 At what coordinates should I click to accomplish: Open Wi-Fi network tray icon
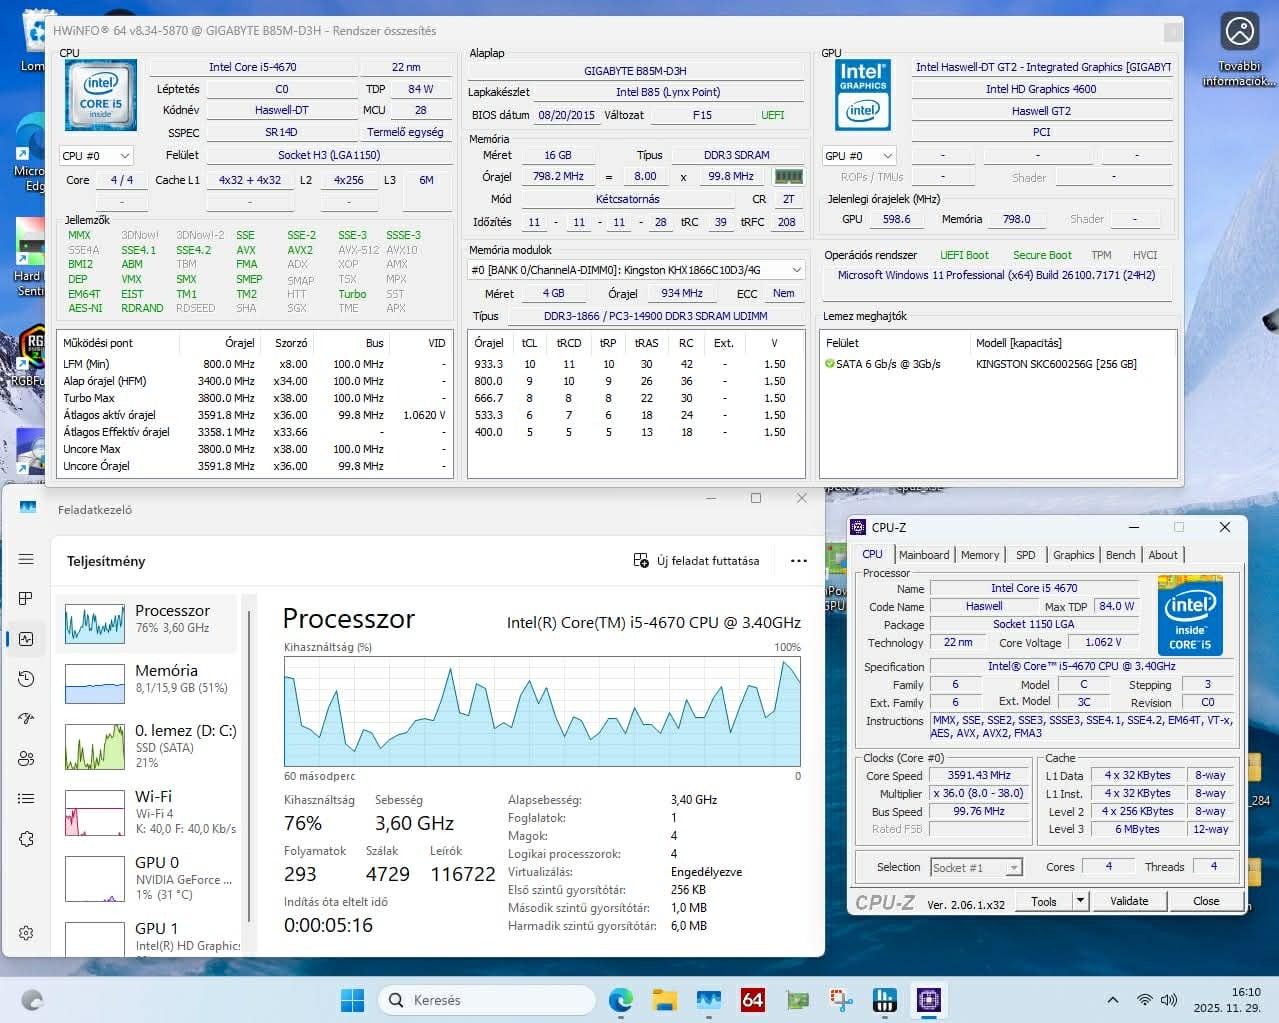(x=1145, y=1000)
